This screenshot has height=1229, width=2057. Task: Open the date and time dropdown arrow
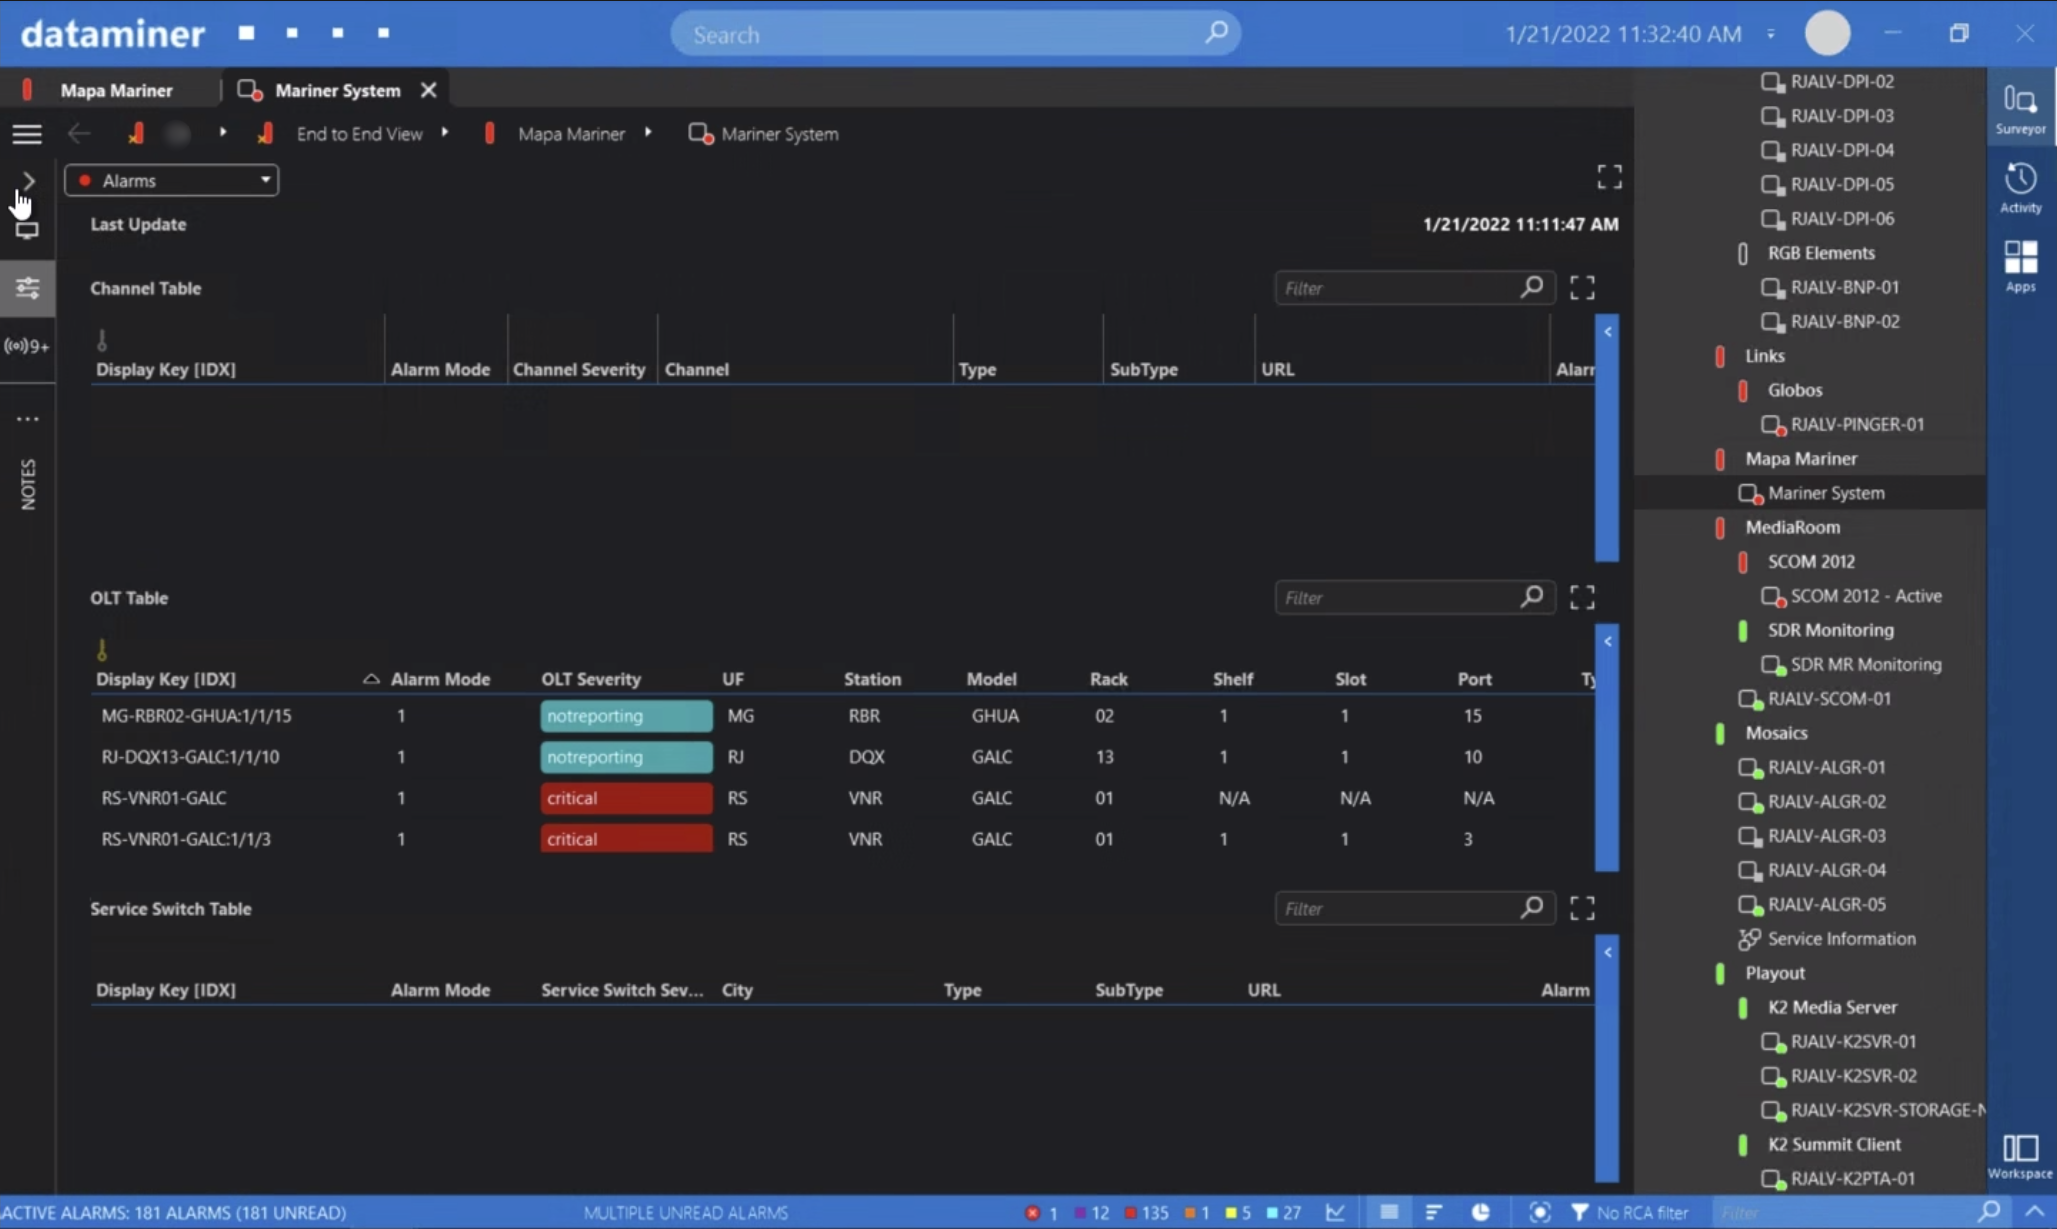(x=1770, y=34)
